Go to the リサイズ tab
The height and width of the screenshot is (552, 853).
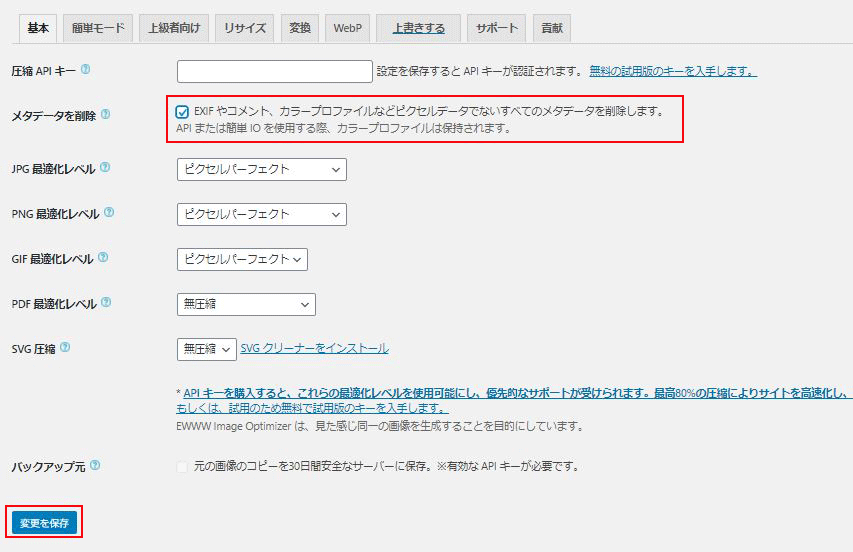[x=245, y=29]
